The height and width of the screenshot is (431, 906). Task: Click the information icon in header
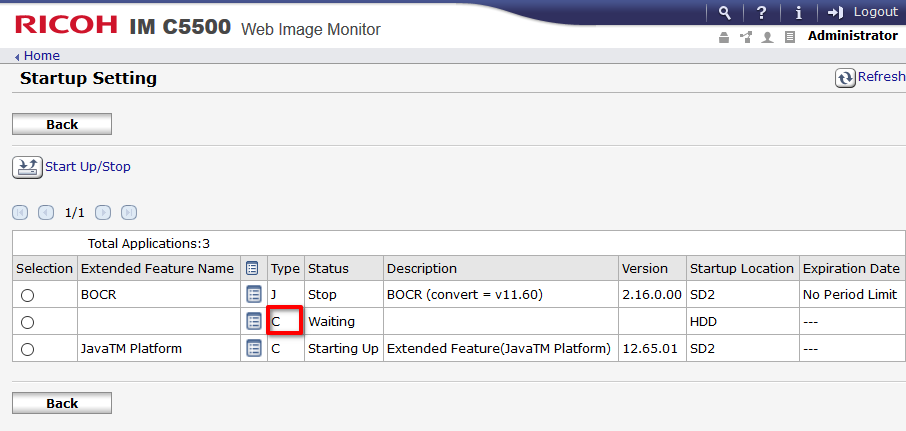[x=798, y=12]
